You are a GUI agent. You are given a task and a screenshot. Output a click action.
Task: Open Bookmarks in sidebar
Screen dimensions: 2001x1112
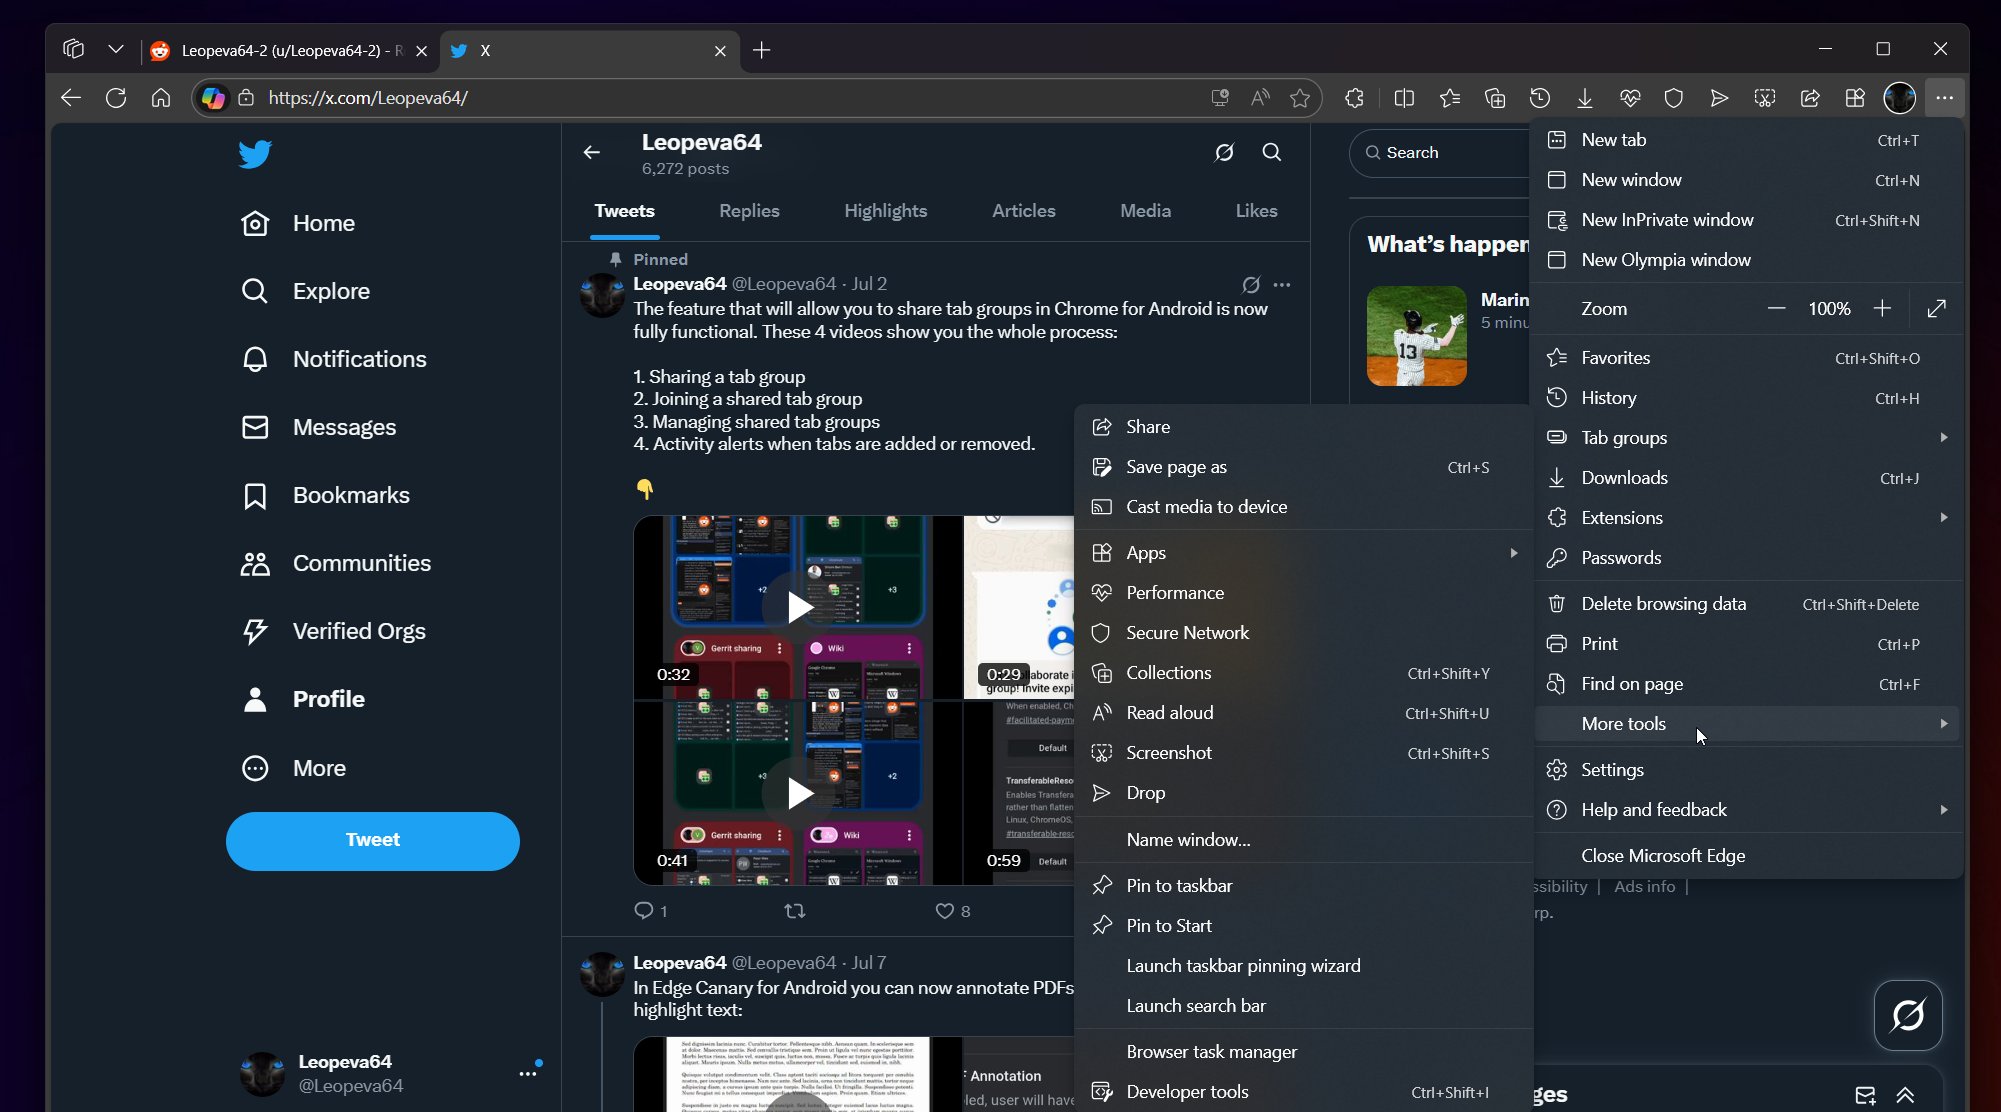pyautogui.click(x=325, y=495)
